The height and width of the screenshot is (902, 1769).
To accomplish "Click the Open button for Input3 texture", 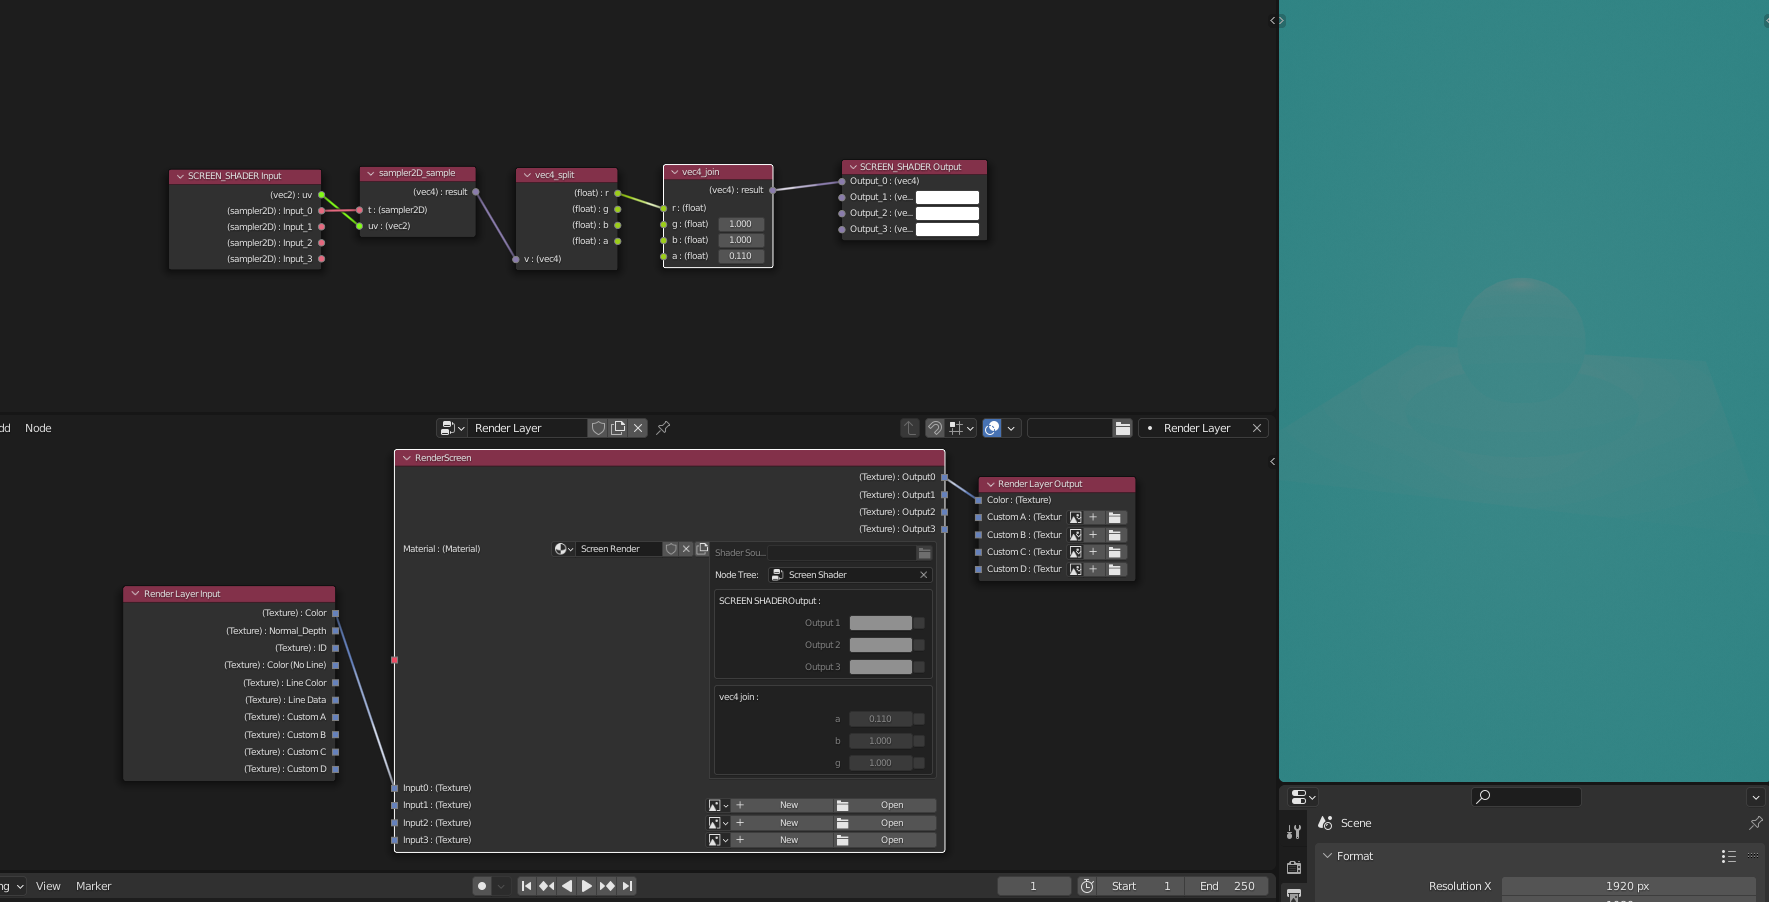I will [891, 840].
